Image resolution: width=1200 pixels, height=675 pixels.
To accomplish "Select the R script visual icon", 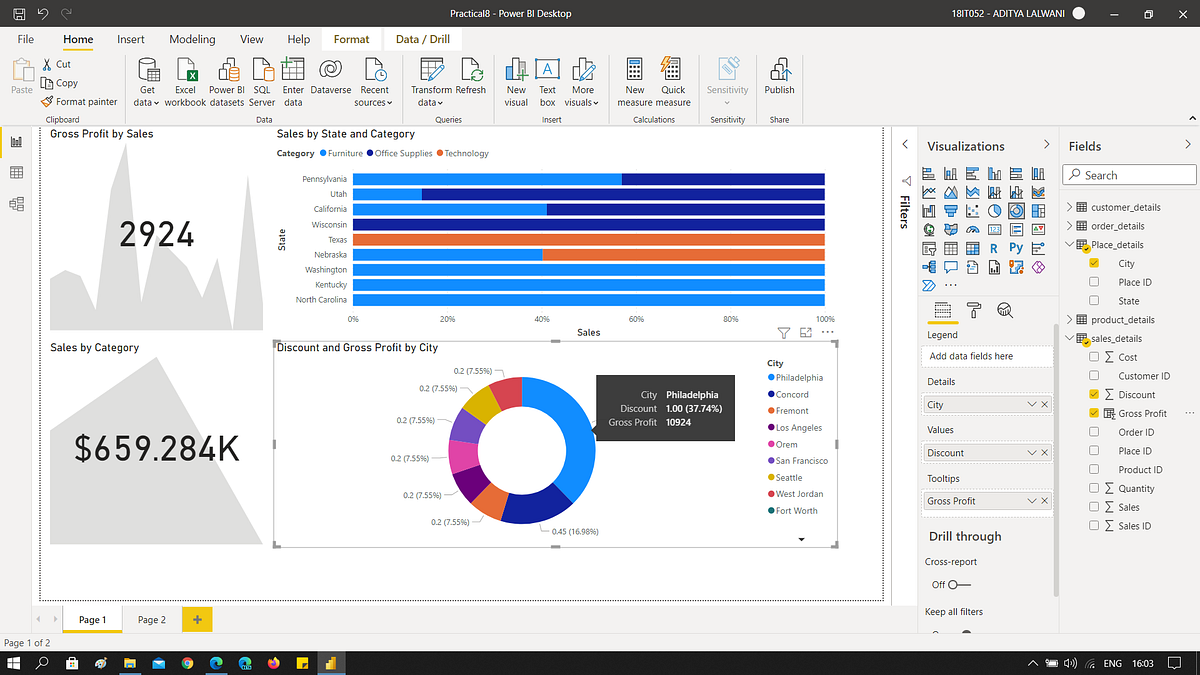I will tap(995, 248).
